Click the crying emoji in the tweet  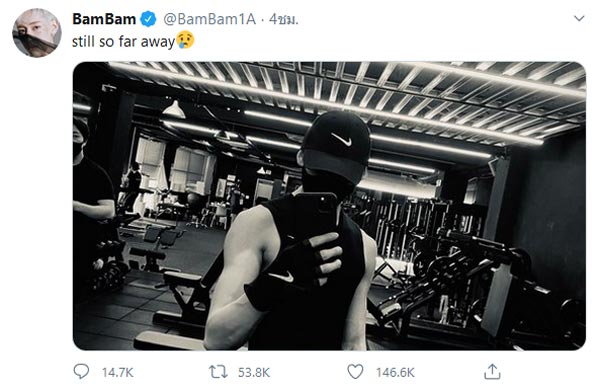pos(185,40)
